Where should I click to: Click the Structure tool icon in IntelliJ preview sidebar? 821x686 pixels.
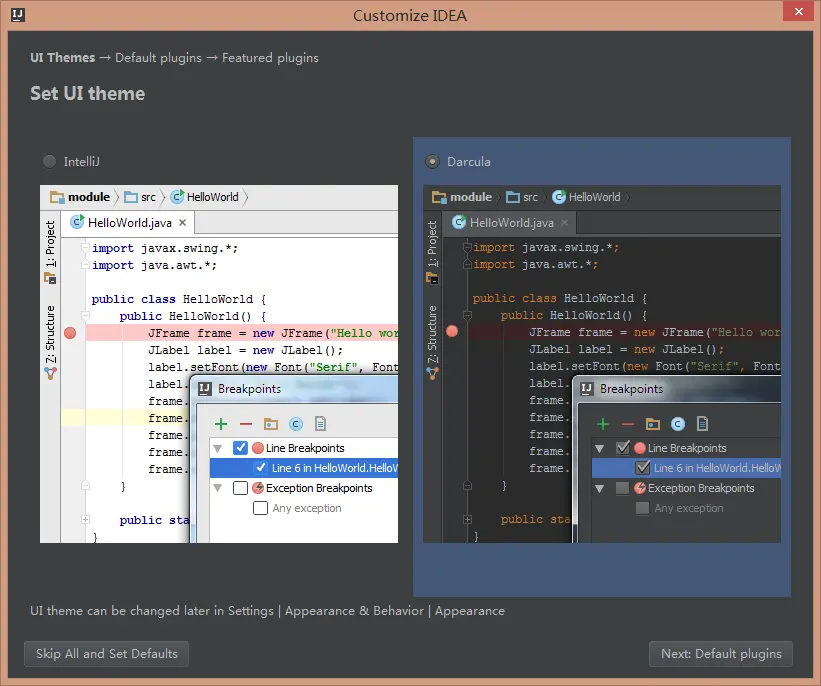(x=50, y=373)
